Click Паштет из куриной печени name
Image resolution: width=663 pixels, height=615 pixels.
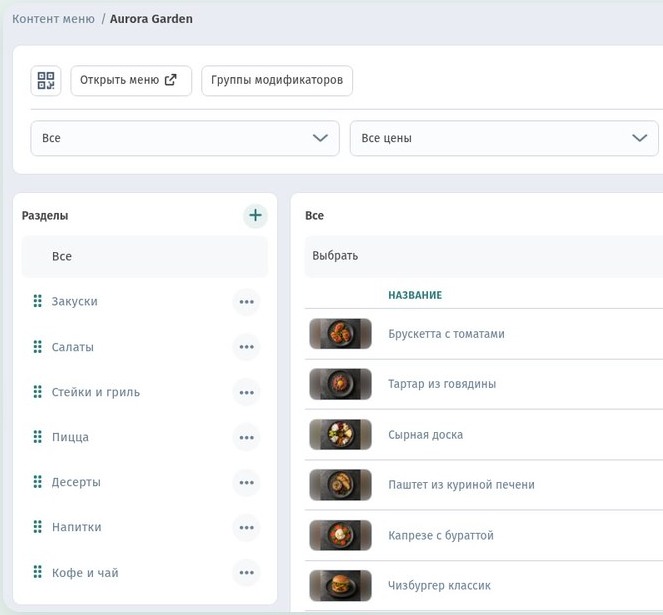coord(461,485)
